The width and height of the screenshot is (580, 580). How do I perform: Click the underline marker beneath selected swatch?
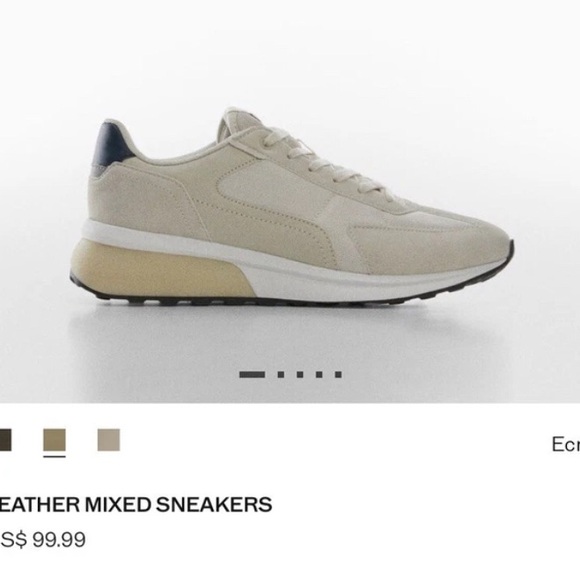(x=54, y=457)
